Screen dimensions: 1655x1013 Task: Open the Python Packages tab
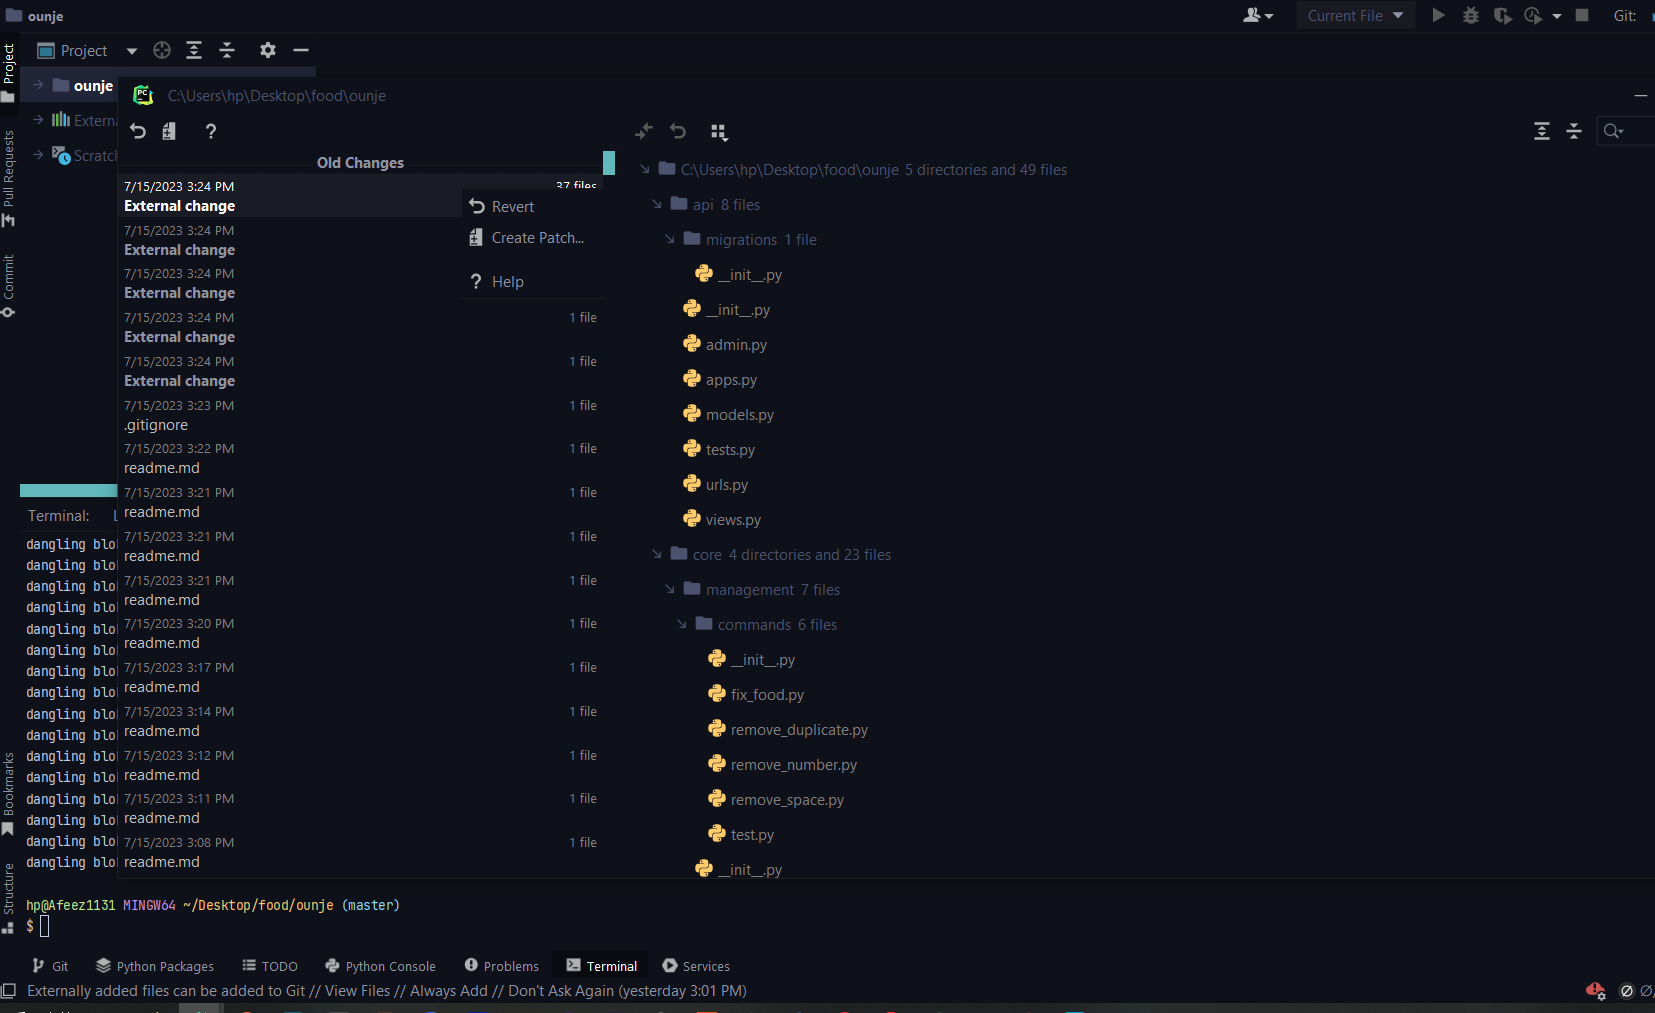(x=155, y=966)
